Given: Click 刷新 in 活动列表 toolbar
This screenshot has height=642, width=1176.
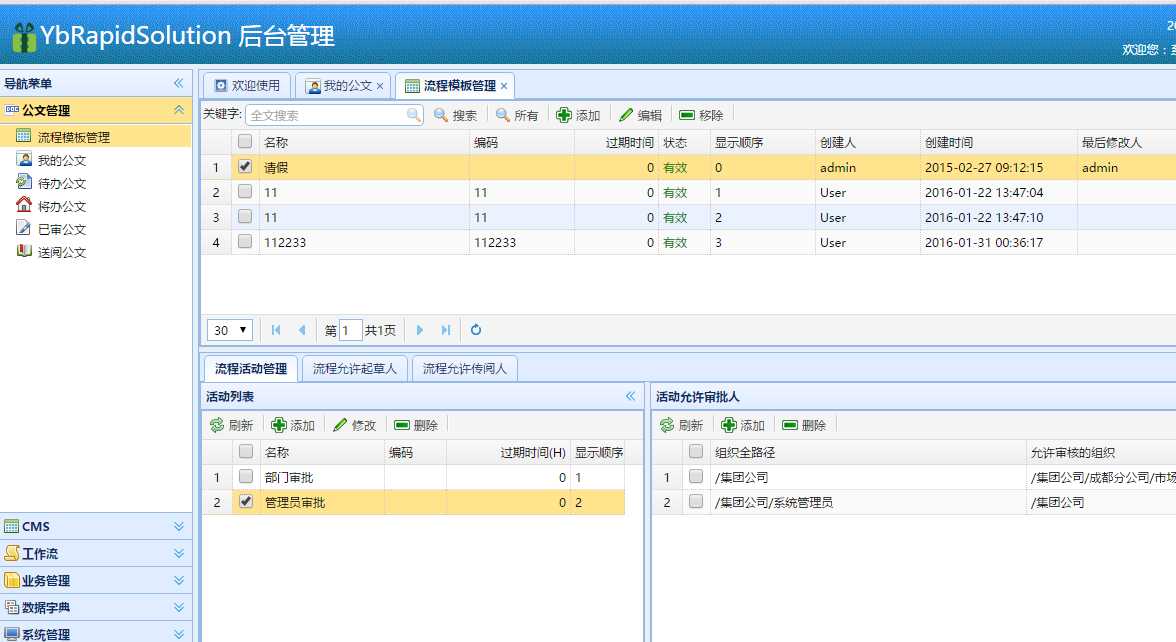Looking at the screenshot, I should [232, 425].
